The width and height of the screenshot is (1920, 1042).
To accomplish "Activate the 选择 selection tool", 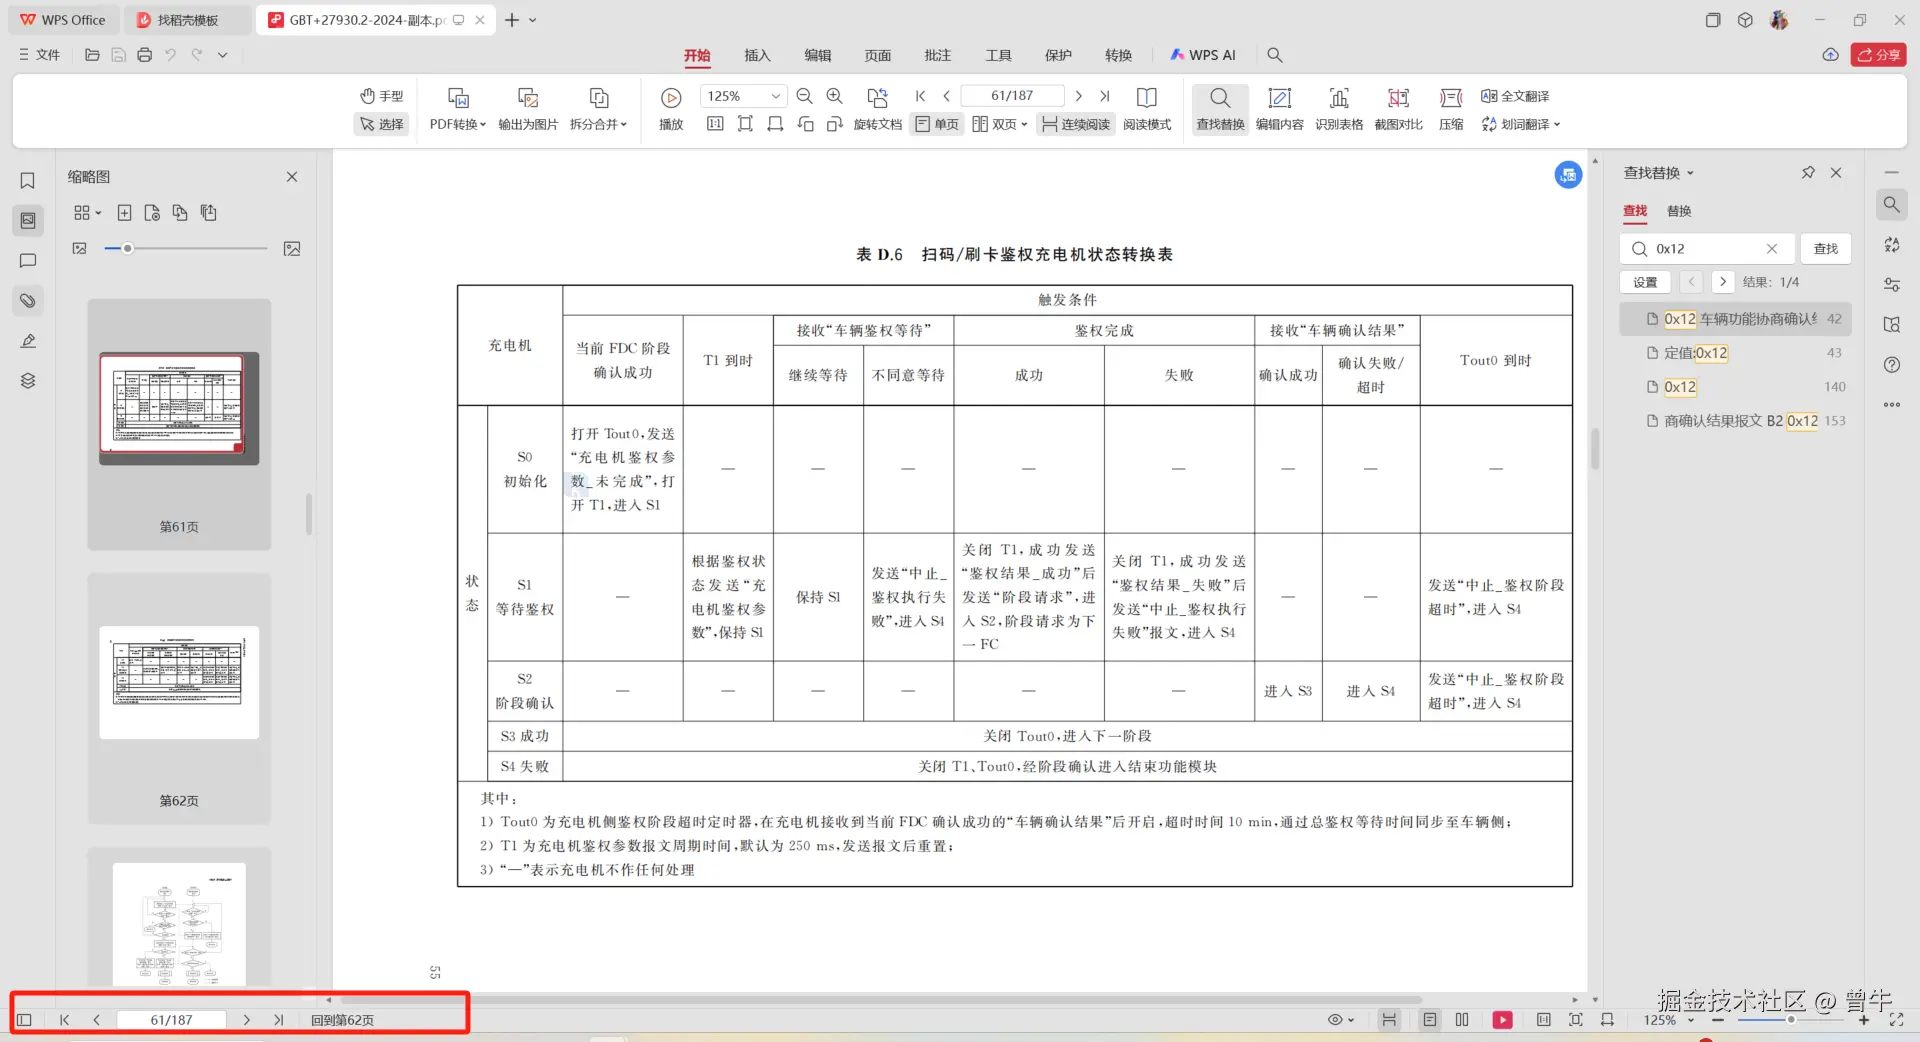I will coord(381,124).
